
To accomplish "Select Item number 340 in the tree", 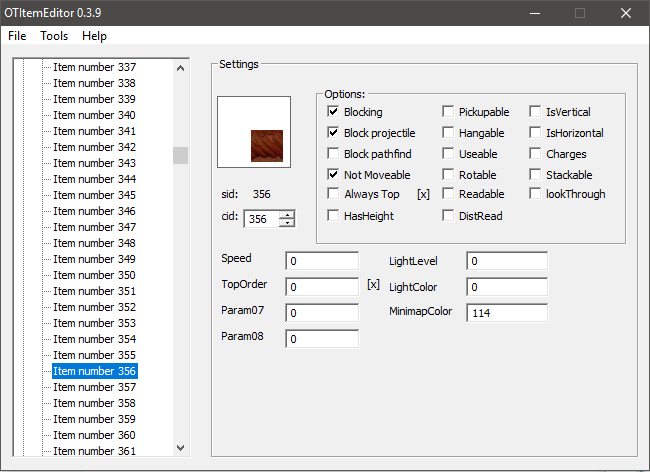I will [x=95, y=115].
